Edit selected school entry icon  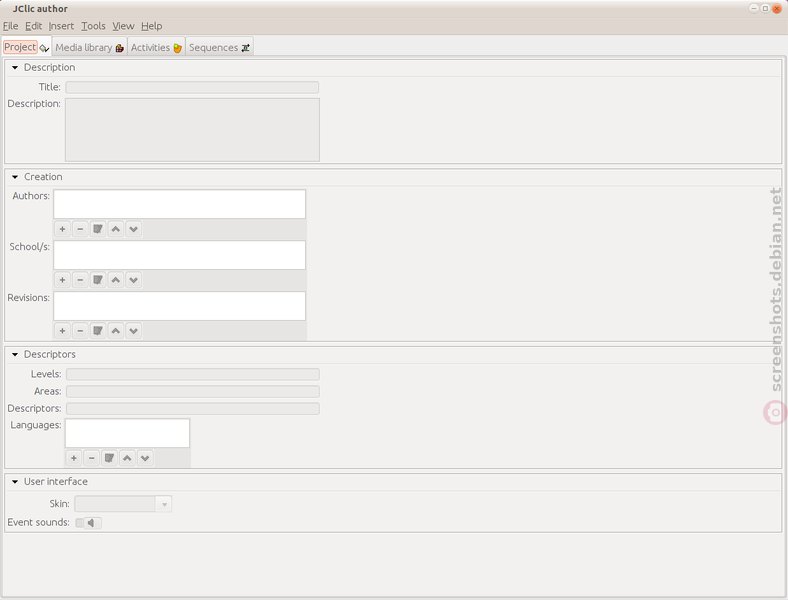coord(98,280)
